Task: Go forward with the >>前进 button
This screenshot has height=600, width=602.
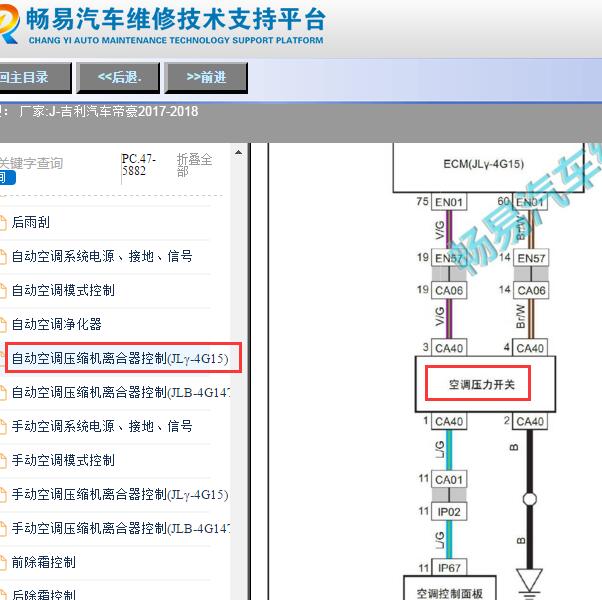Action: click(x=206, y=78)
